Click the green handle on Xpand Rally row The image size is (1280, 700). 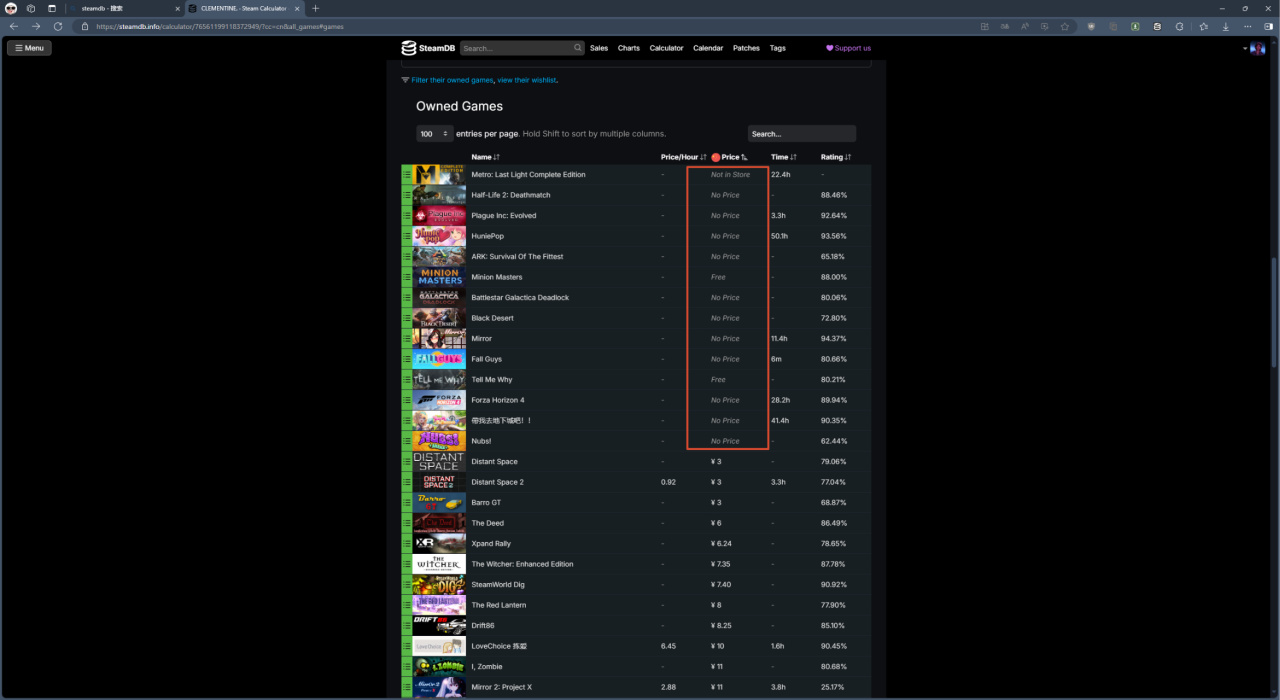(x=407, y=543)
